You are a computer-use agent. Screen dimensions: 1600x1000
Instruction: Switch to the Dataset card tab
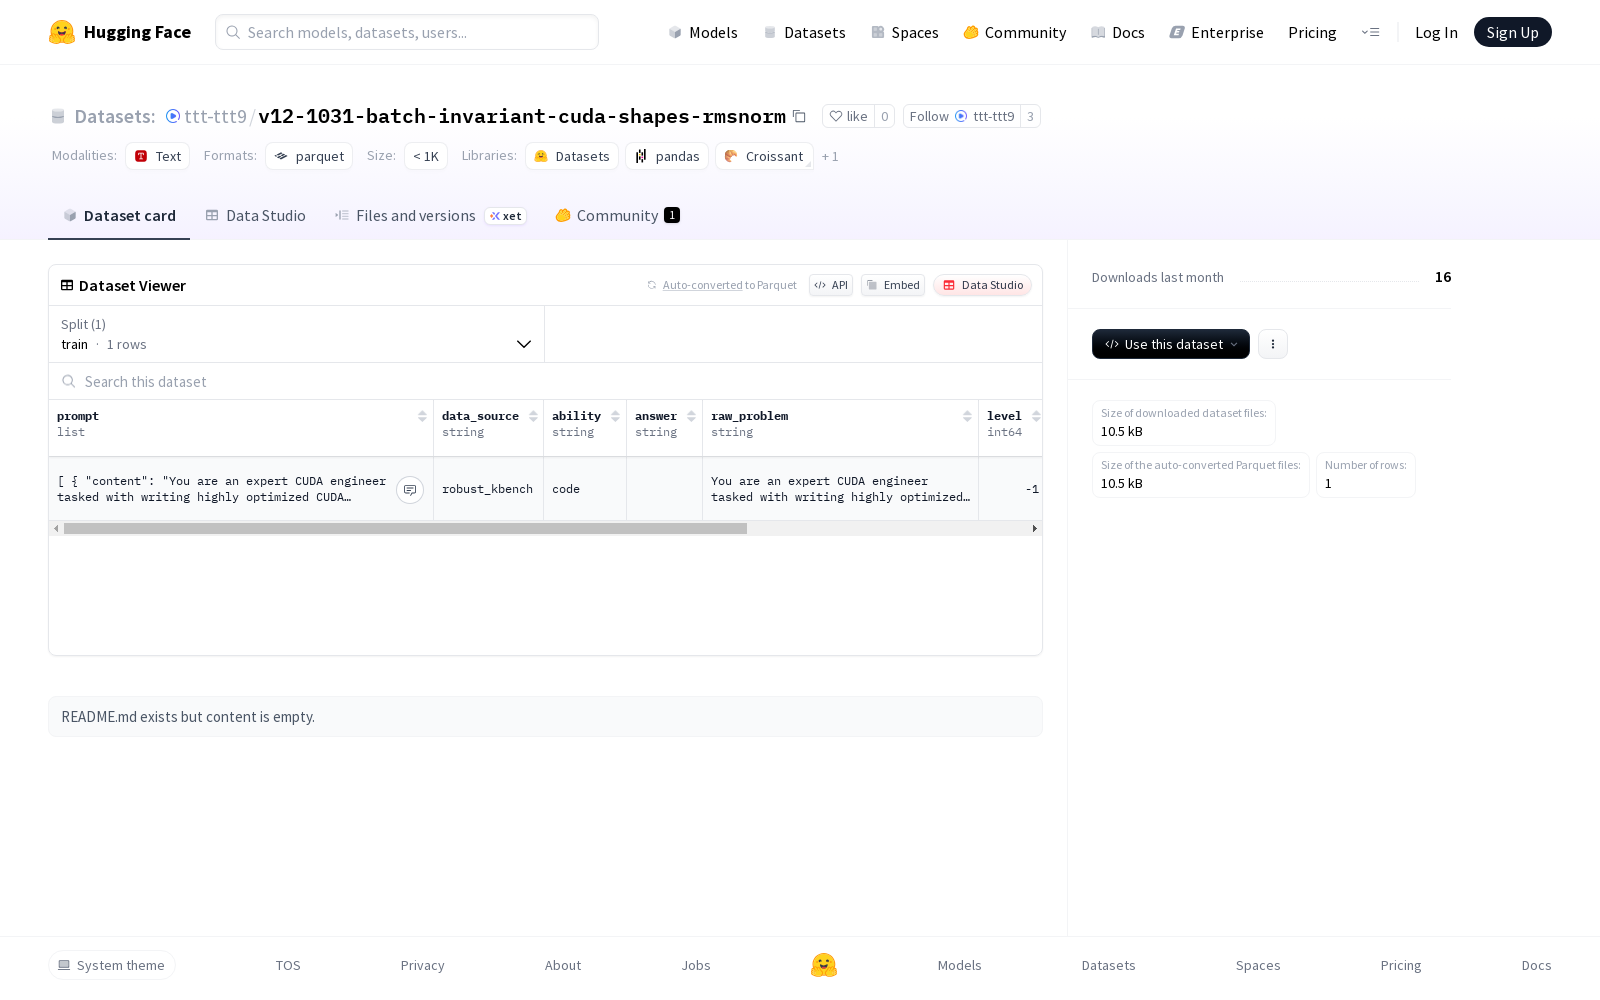119,216
